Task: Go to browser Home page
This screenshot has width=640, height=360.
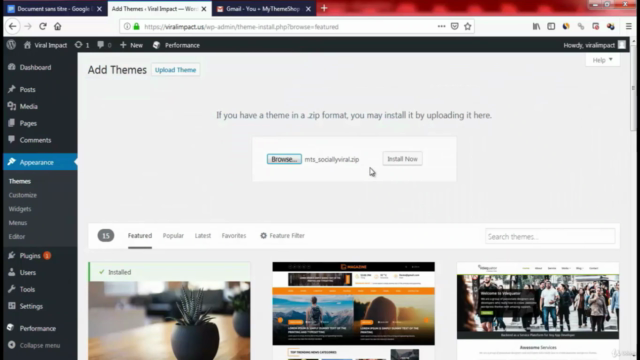Action: pyautogui.click(x=58, y=27)
